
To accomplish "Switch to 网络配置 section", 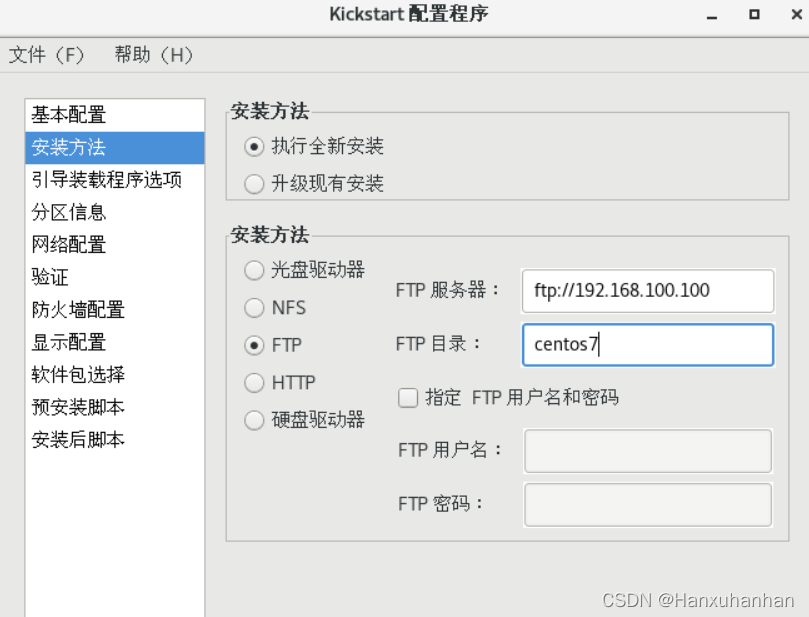I will pos(68,245).
